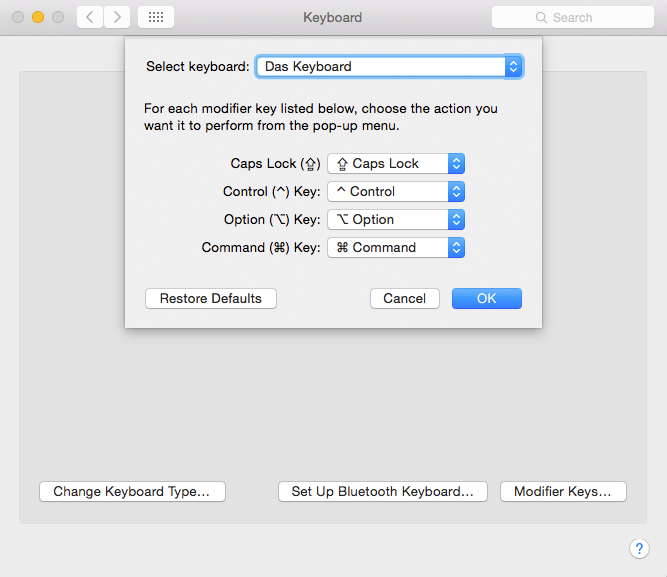
Task: Focus the Search field
Action: [573, 17]
